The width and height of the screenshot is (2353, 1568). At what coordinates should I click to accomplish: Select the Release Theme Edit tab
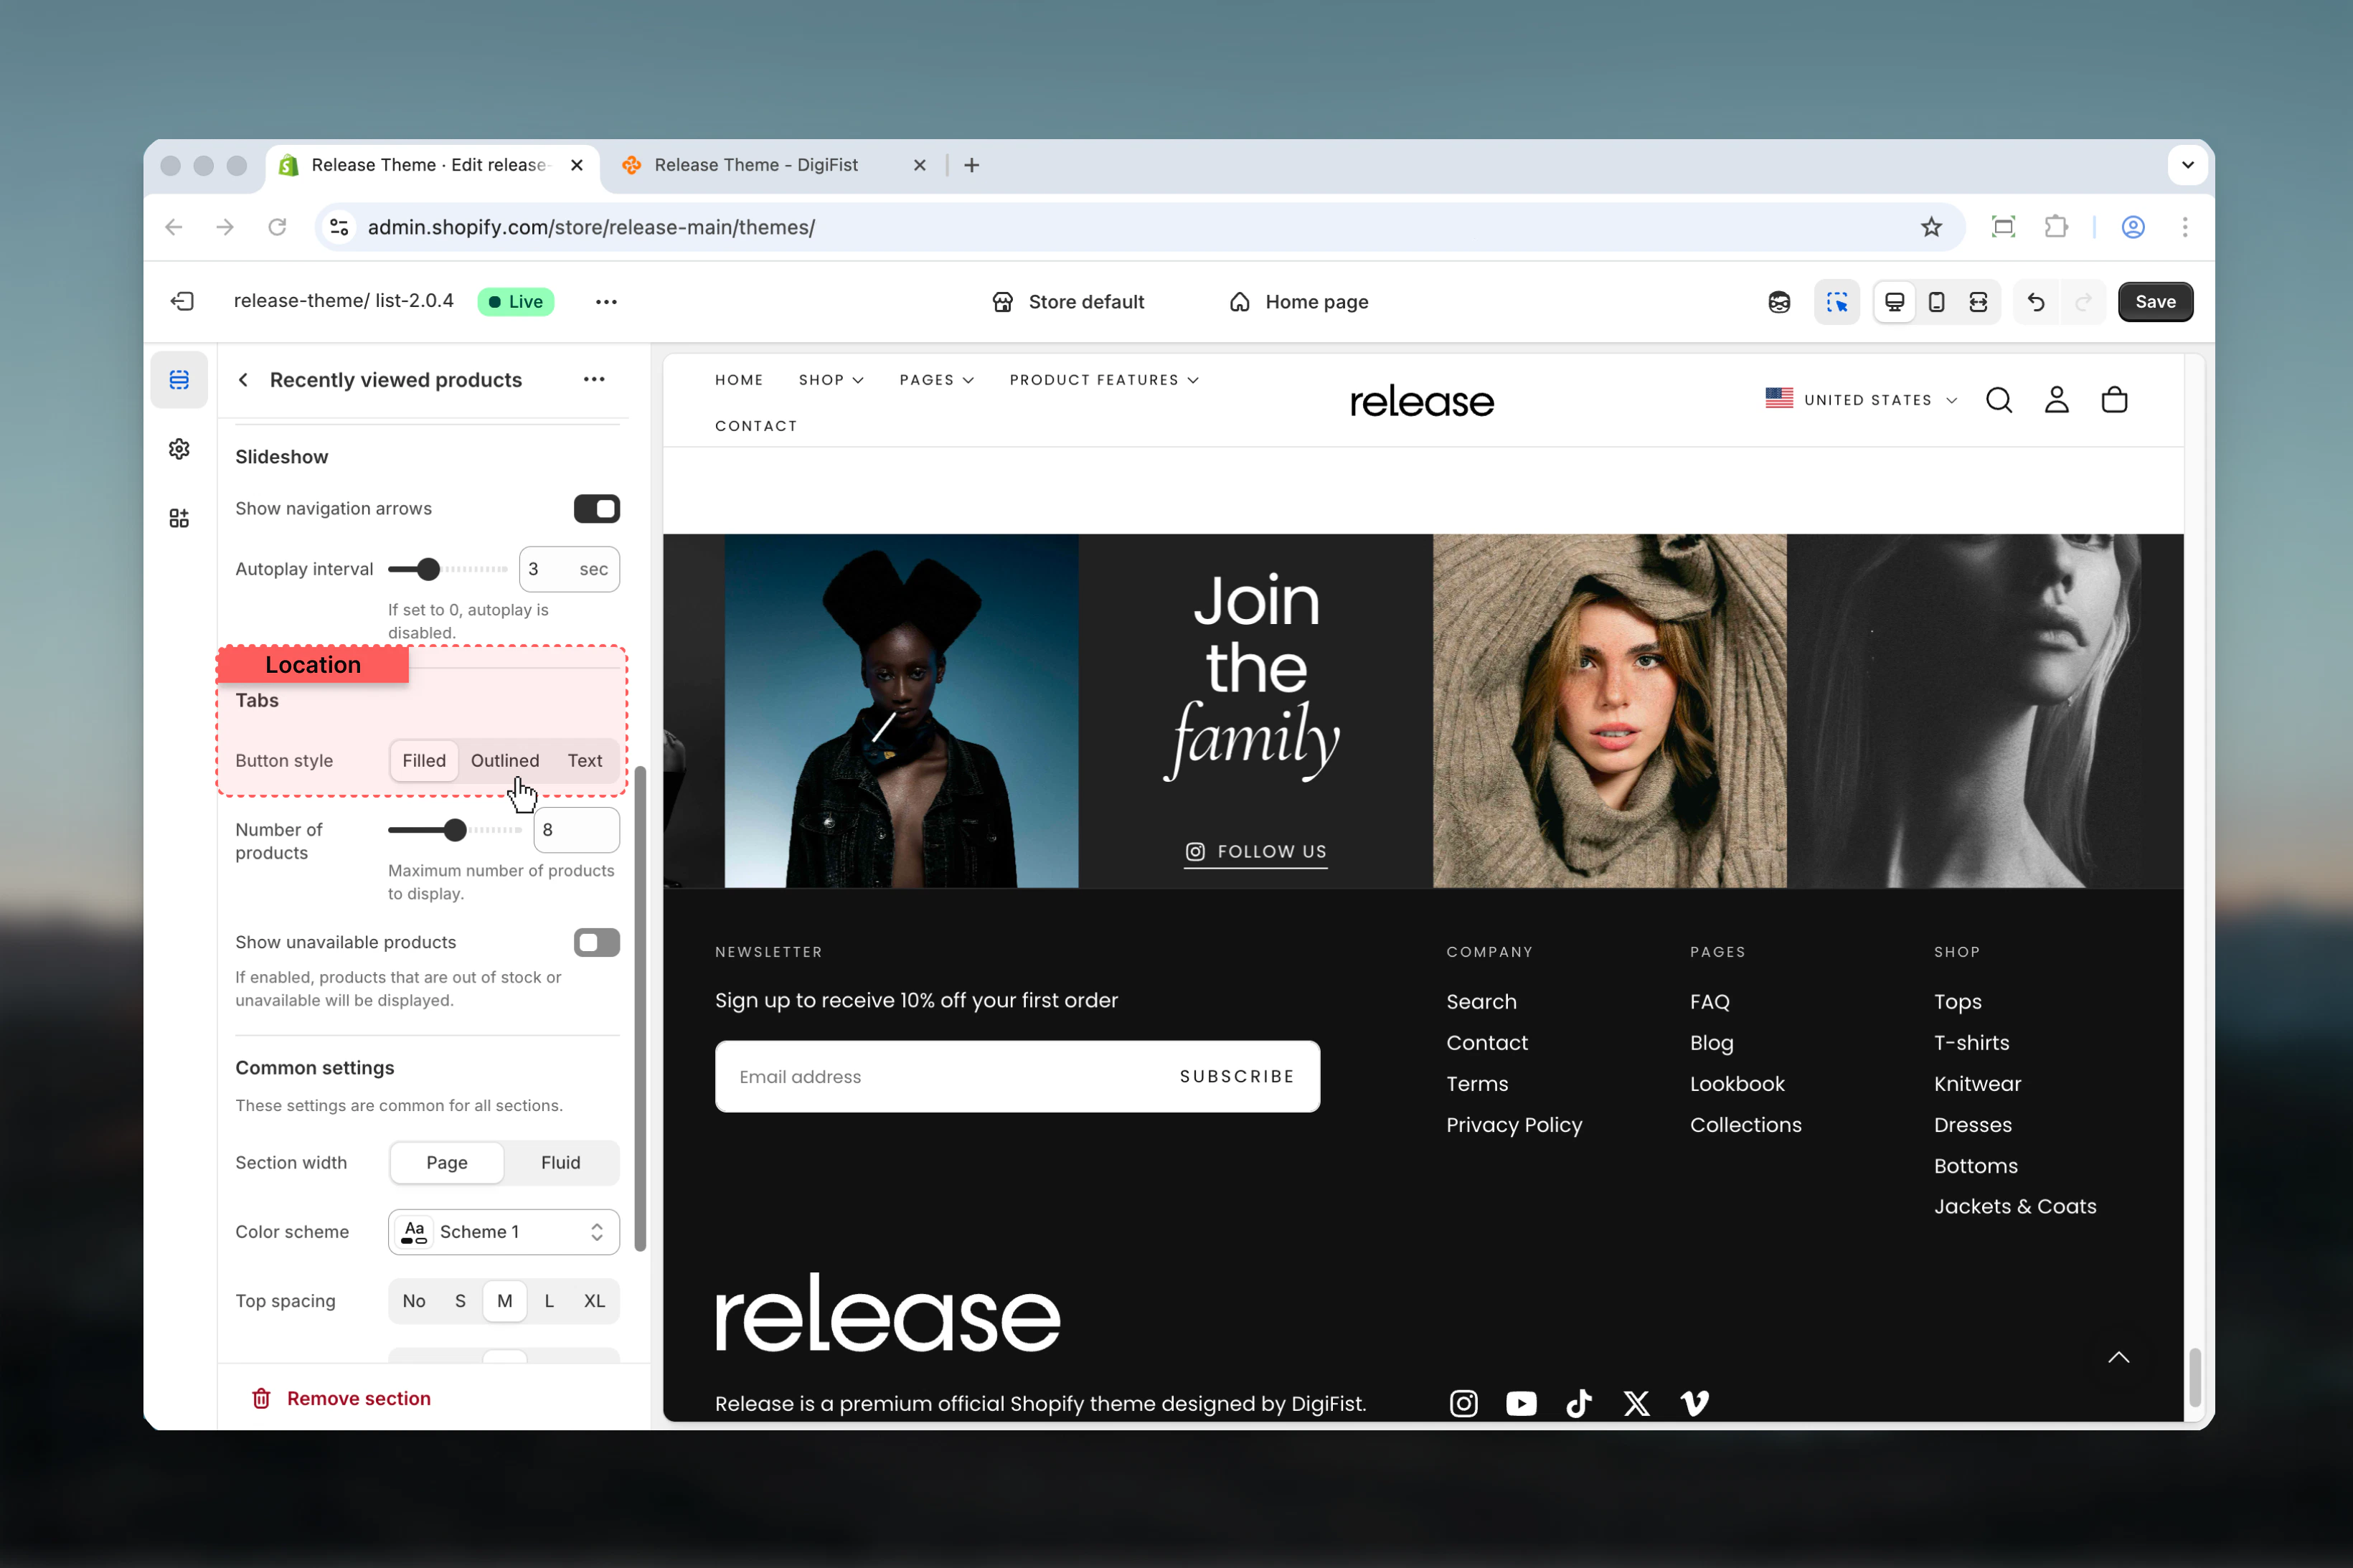431,165
